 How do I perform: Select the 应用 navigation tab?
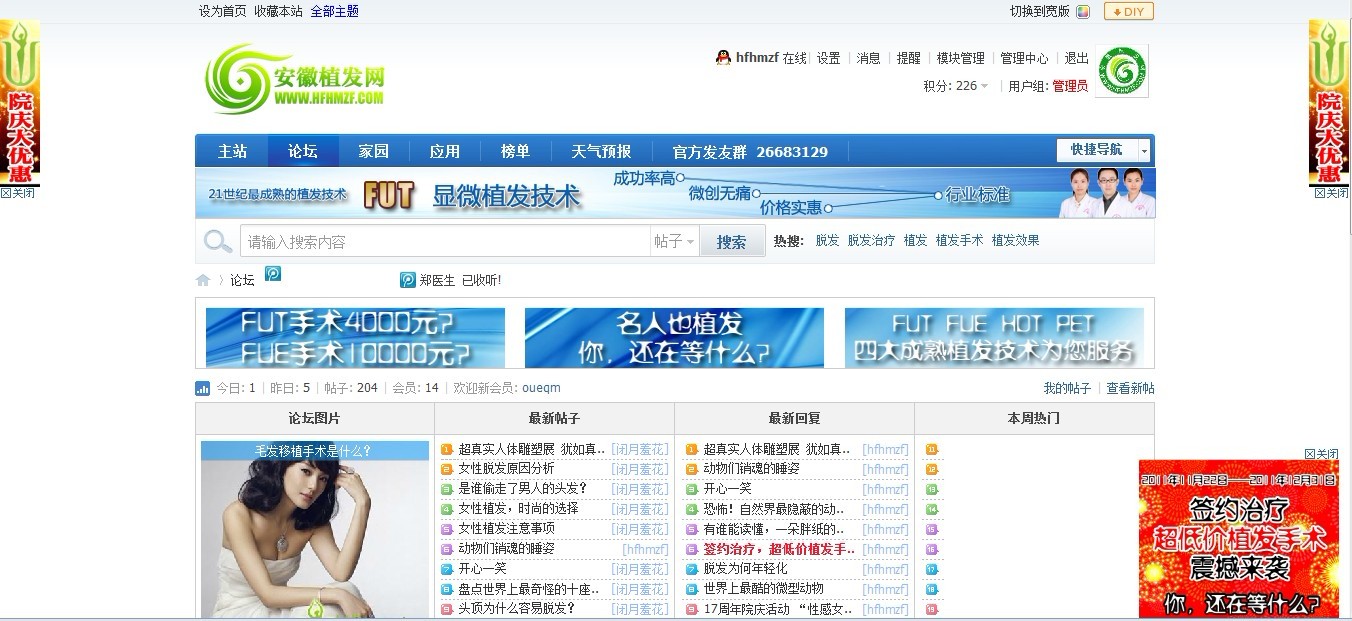tap(445, 151)
